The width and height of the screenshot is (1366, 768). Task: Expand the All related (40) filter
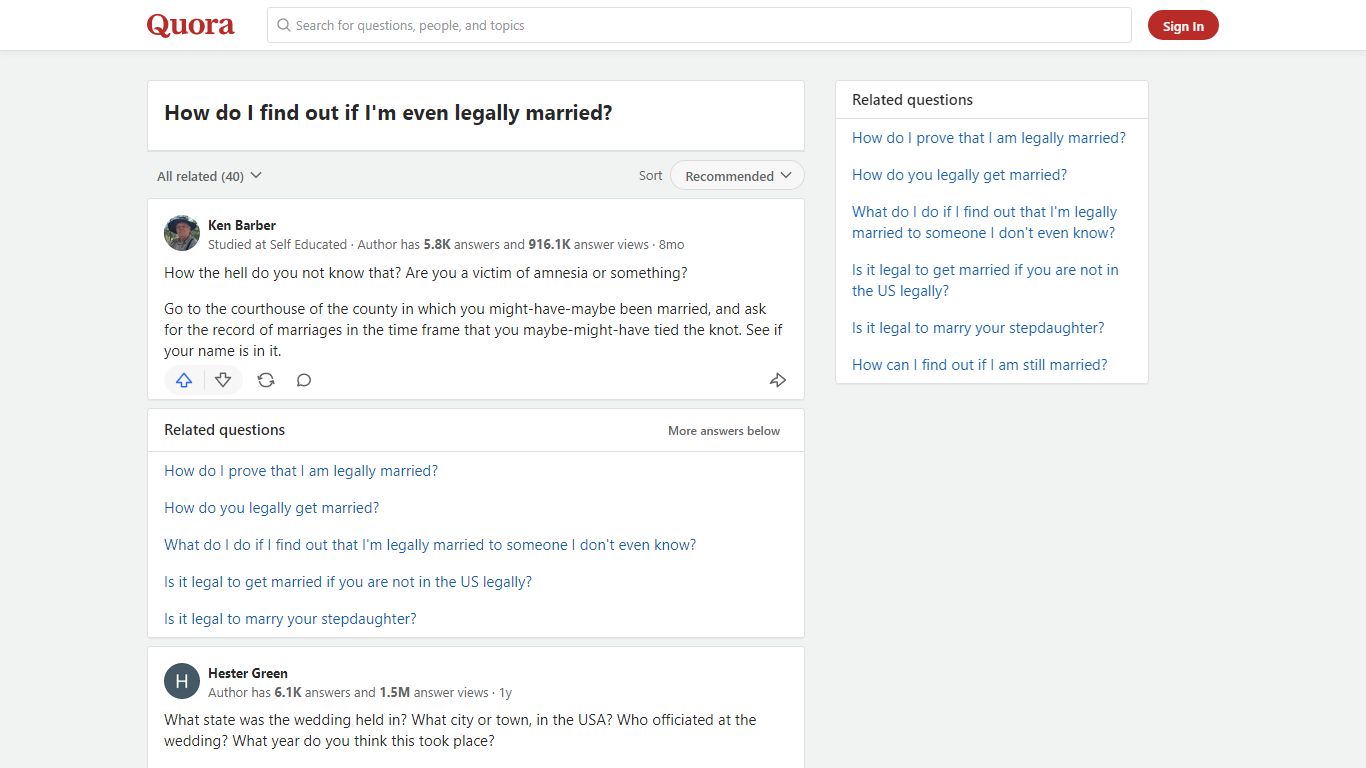click(209, 176)
